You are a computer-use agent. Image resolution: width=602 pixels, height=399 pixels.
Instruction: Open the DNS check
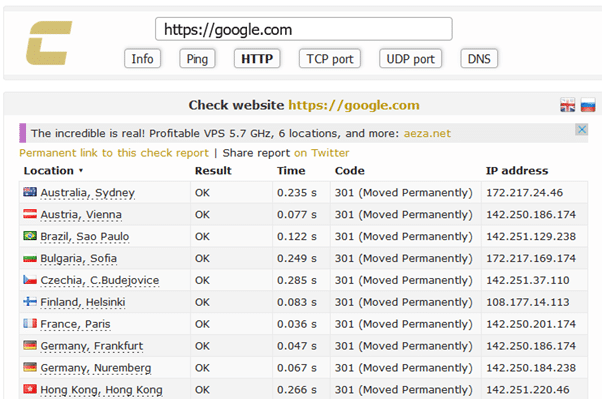(479, 59)
